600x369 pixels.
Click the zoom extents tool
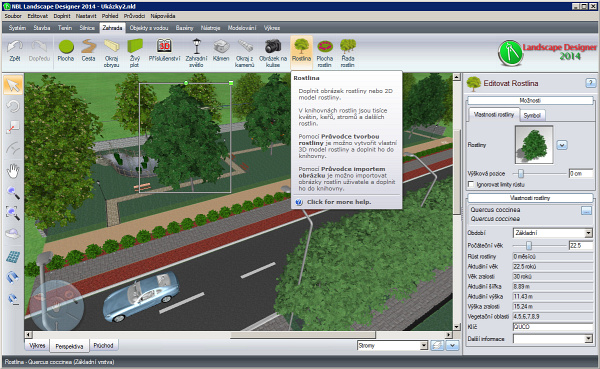[x=13, y=213]
